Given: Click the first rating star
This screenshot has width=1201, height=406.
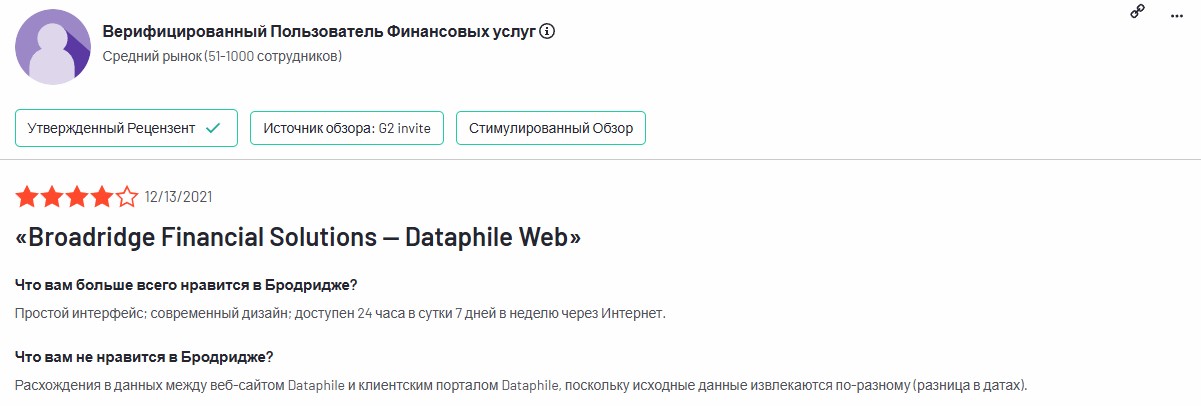Looking at the screenshot, I should pyautogui.click(x=27, y=197).
